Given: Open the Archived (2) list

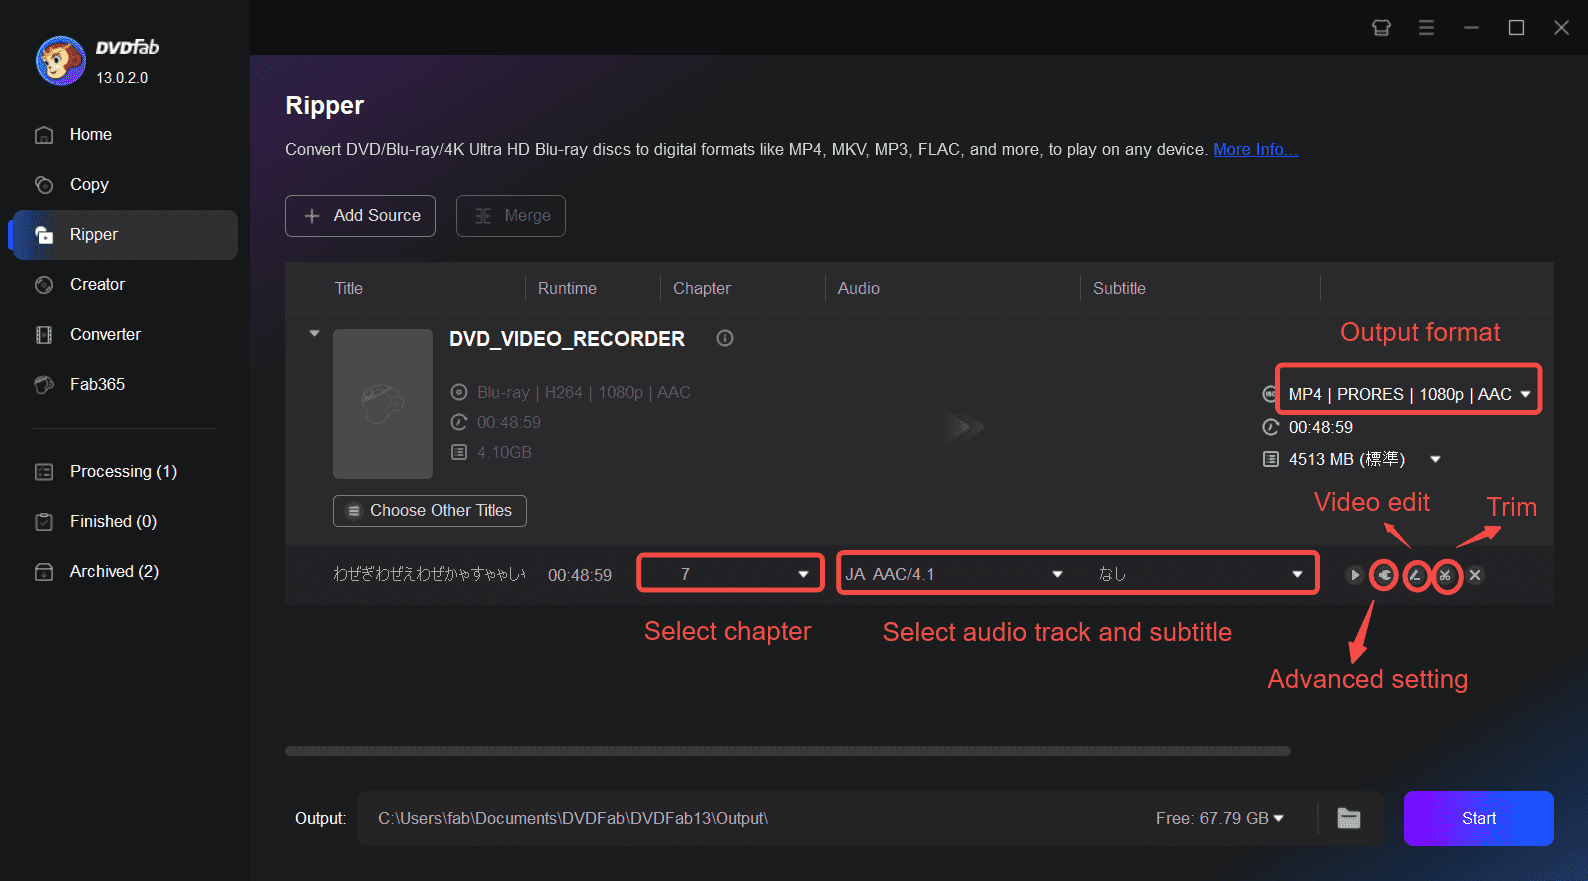Looking at the screenshot, I should [x=114, y=571].
